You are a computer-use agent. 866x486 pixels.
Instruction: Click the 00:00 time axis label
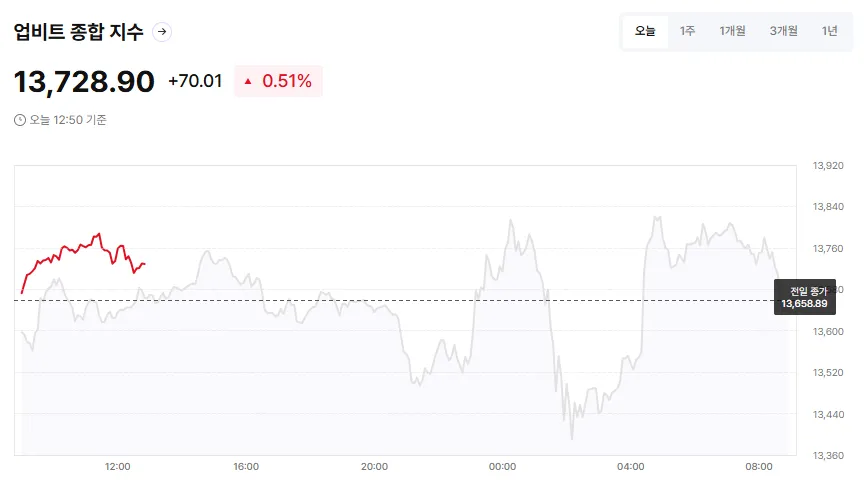coord(502,467)
